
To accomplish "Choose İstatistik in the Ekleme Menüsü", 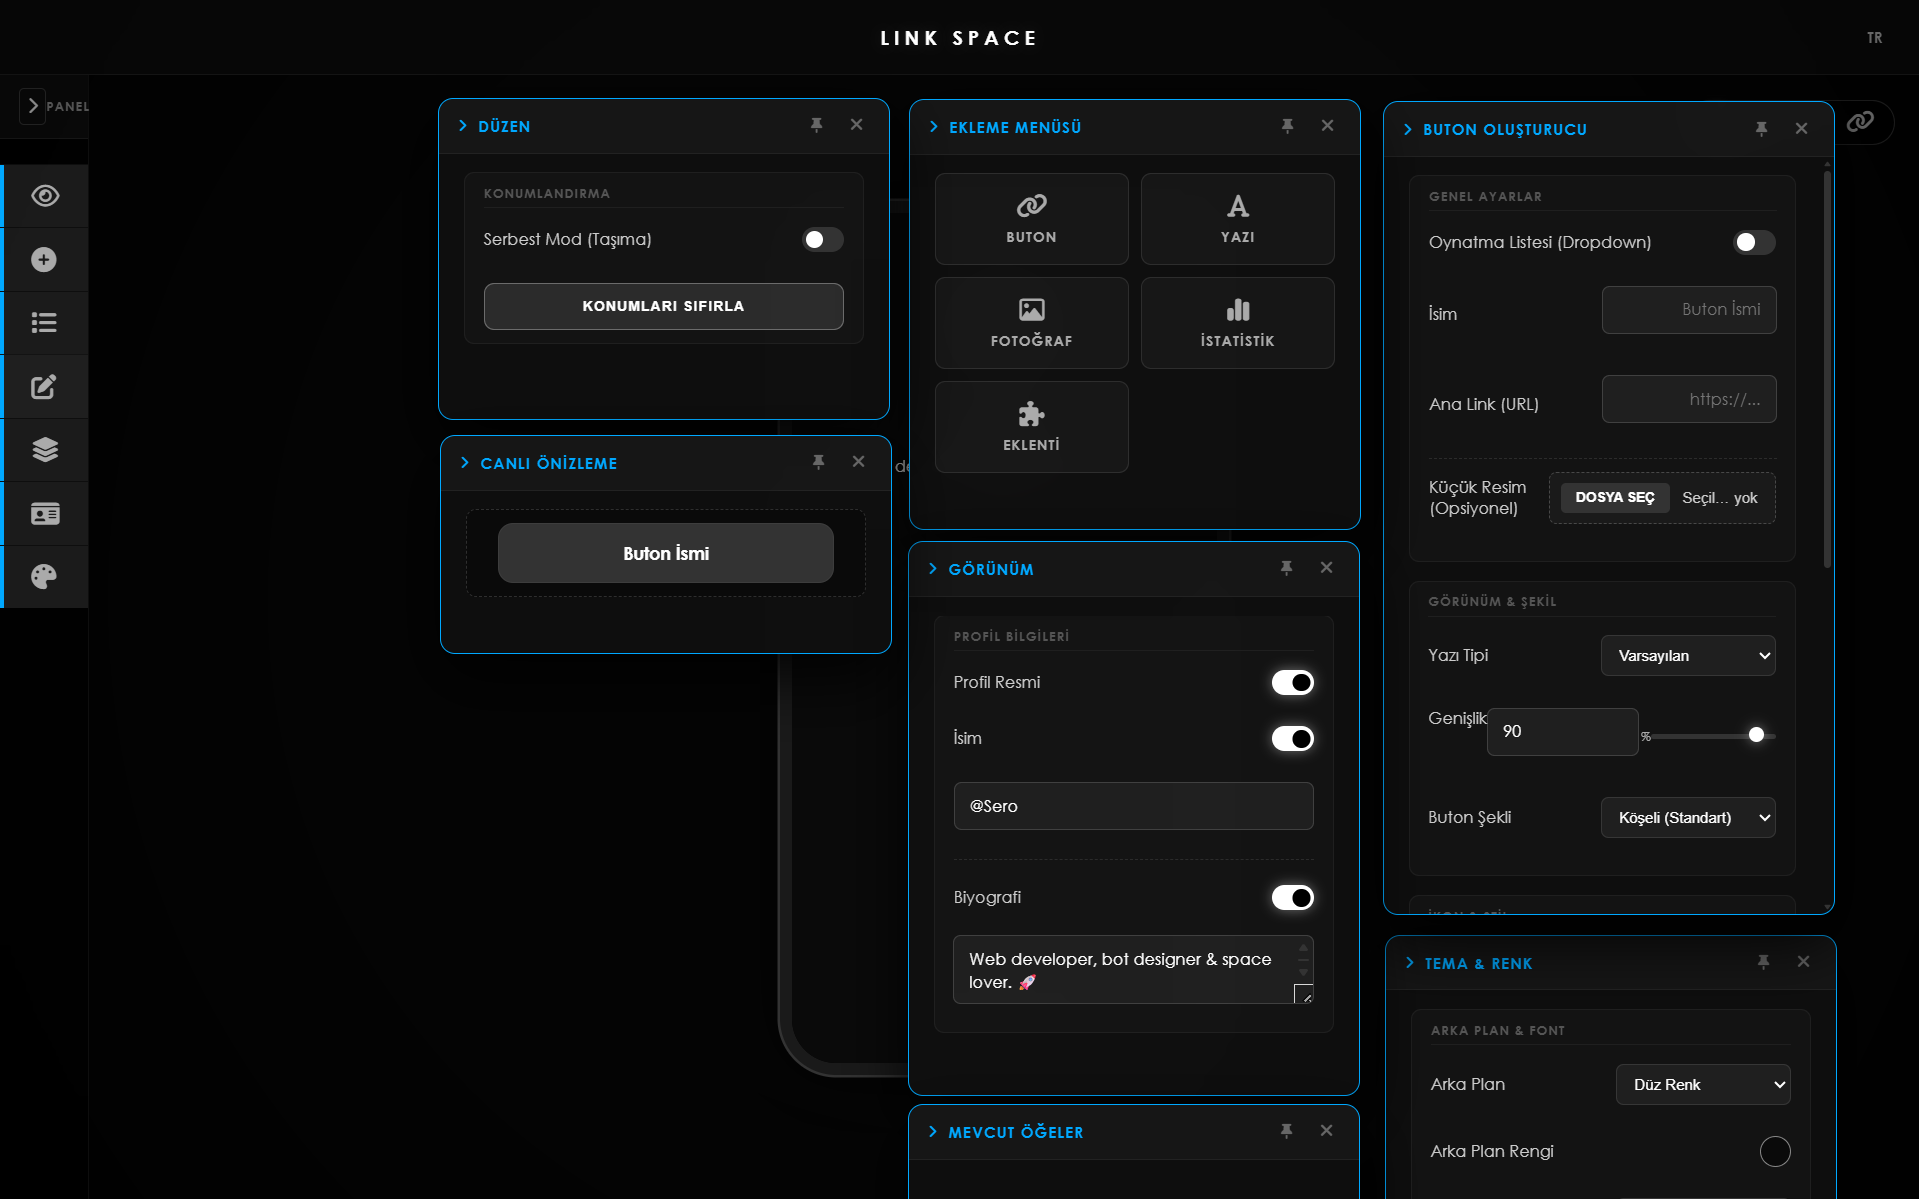I will (x=1237, y=323).
